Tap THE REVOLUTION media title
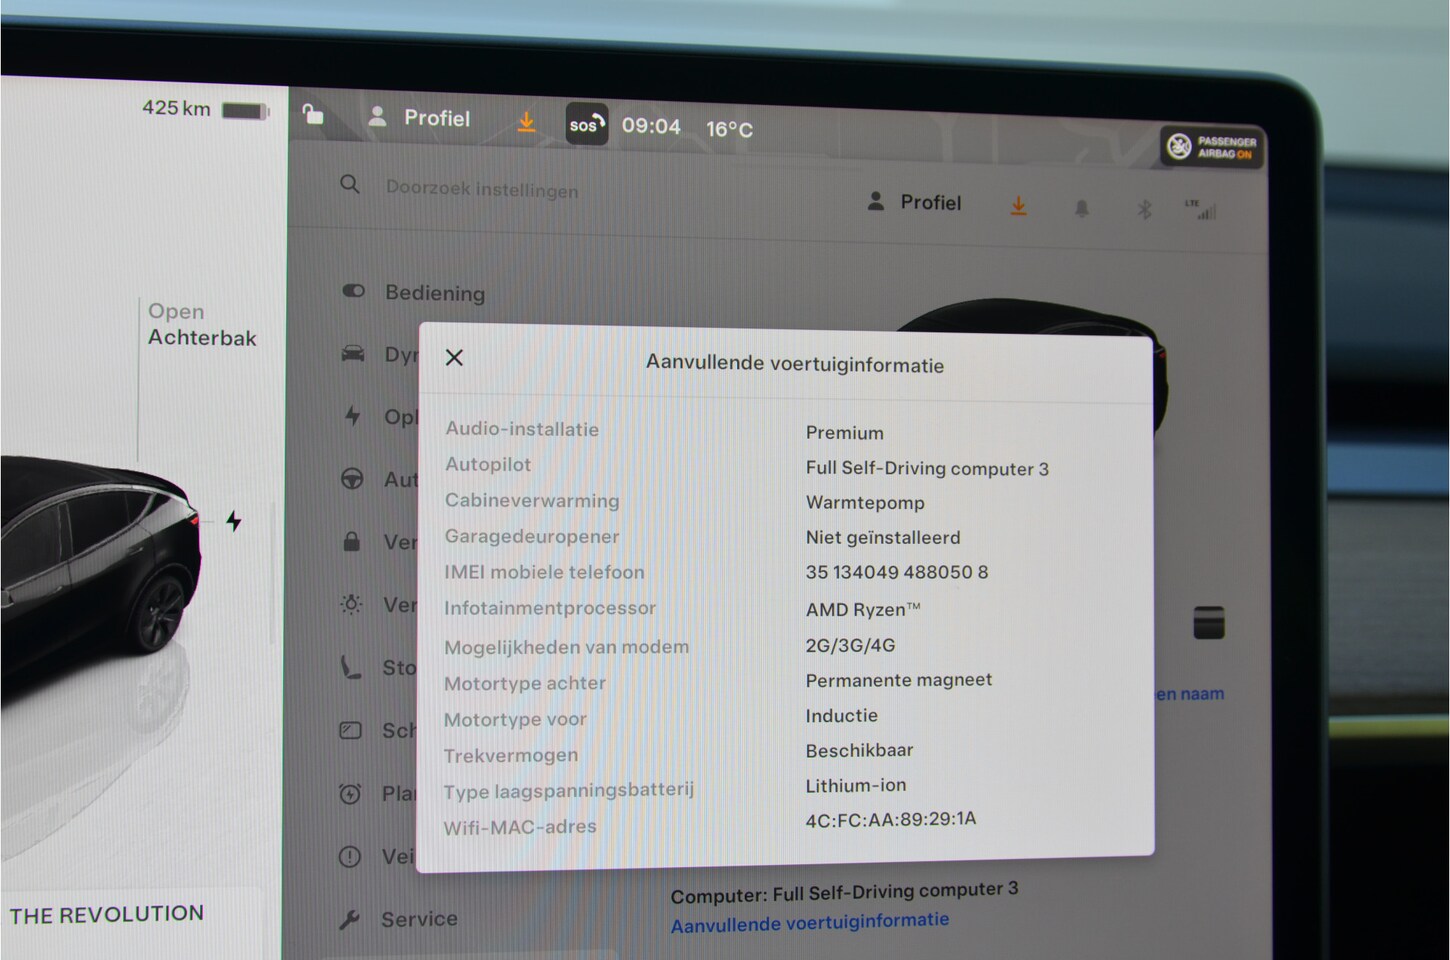 pyautogui.click(x=106, y=914)
